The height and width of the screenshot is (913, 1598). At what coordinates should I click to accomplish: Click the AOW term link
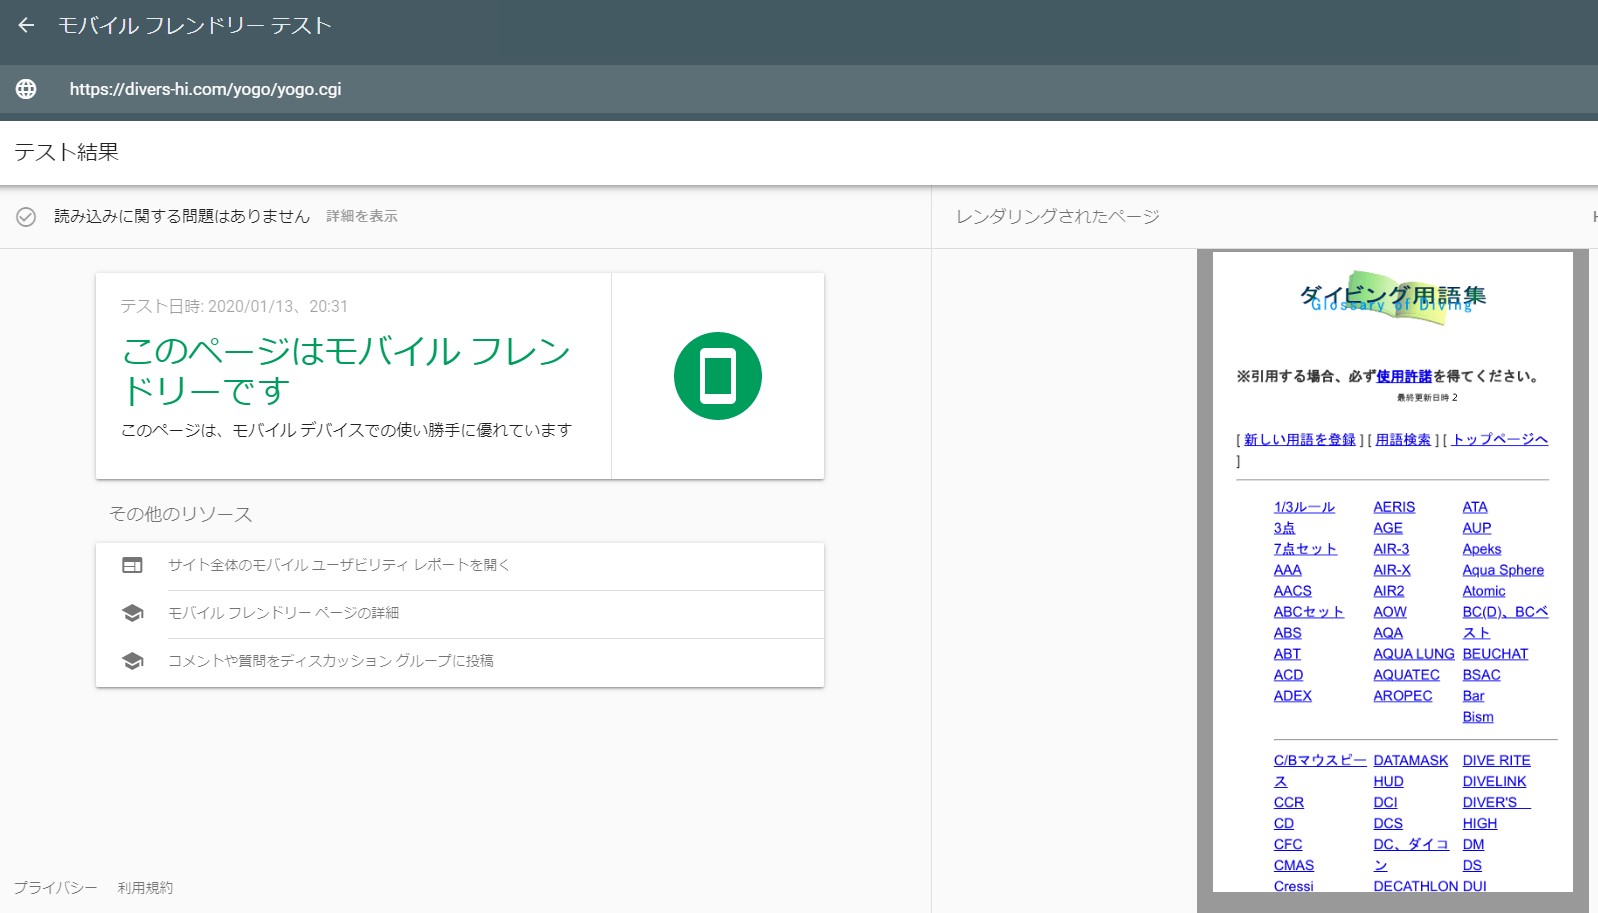click(x=1390, y=612)
